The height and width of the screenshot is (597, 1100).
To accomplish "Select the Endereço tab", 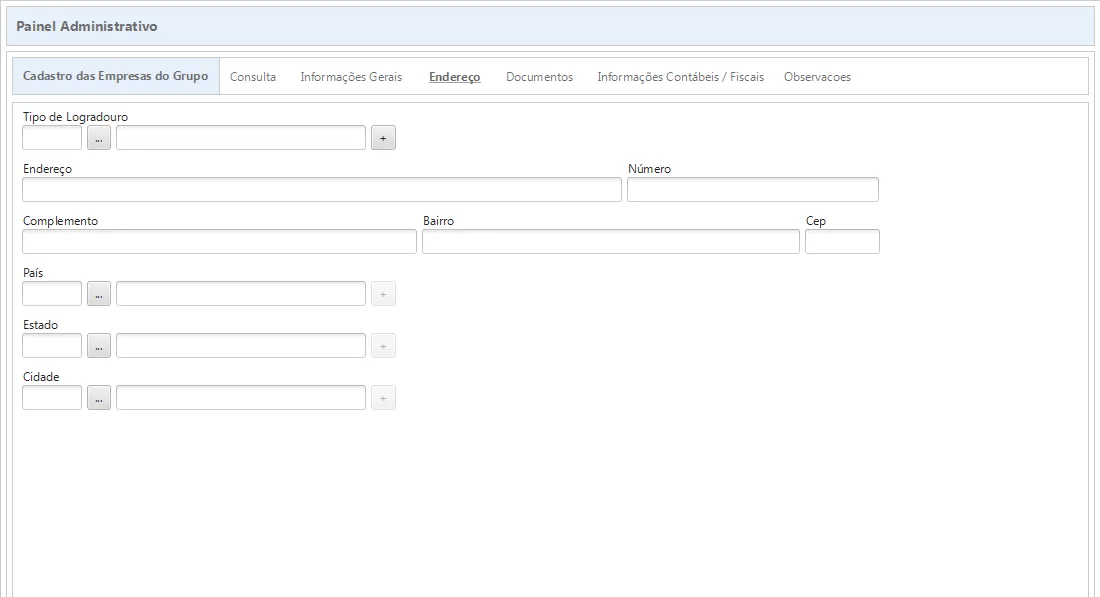I will tap(455, 76).
